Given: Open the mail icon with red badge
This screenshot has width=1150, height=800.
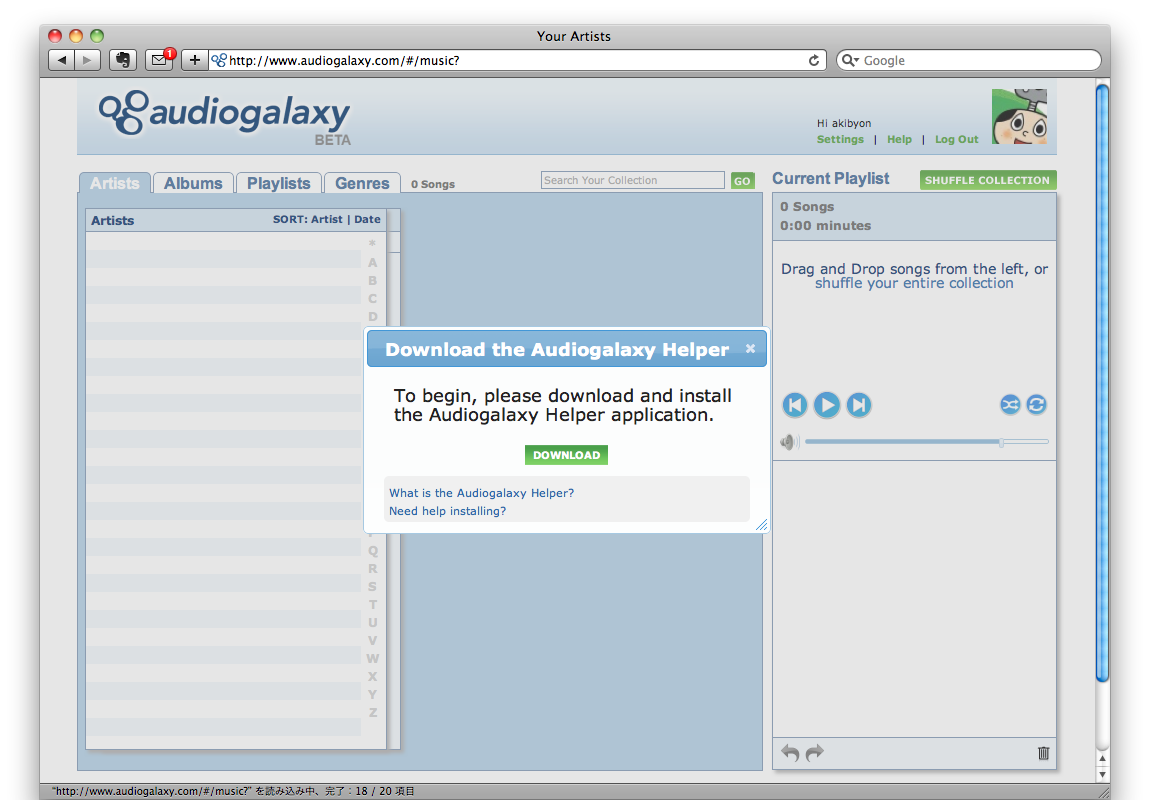Looking at the screenshot, I should pos(159,60).
